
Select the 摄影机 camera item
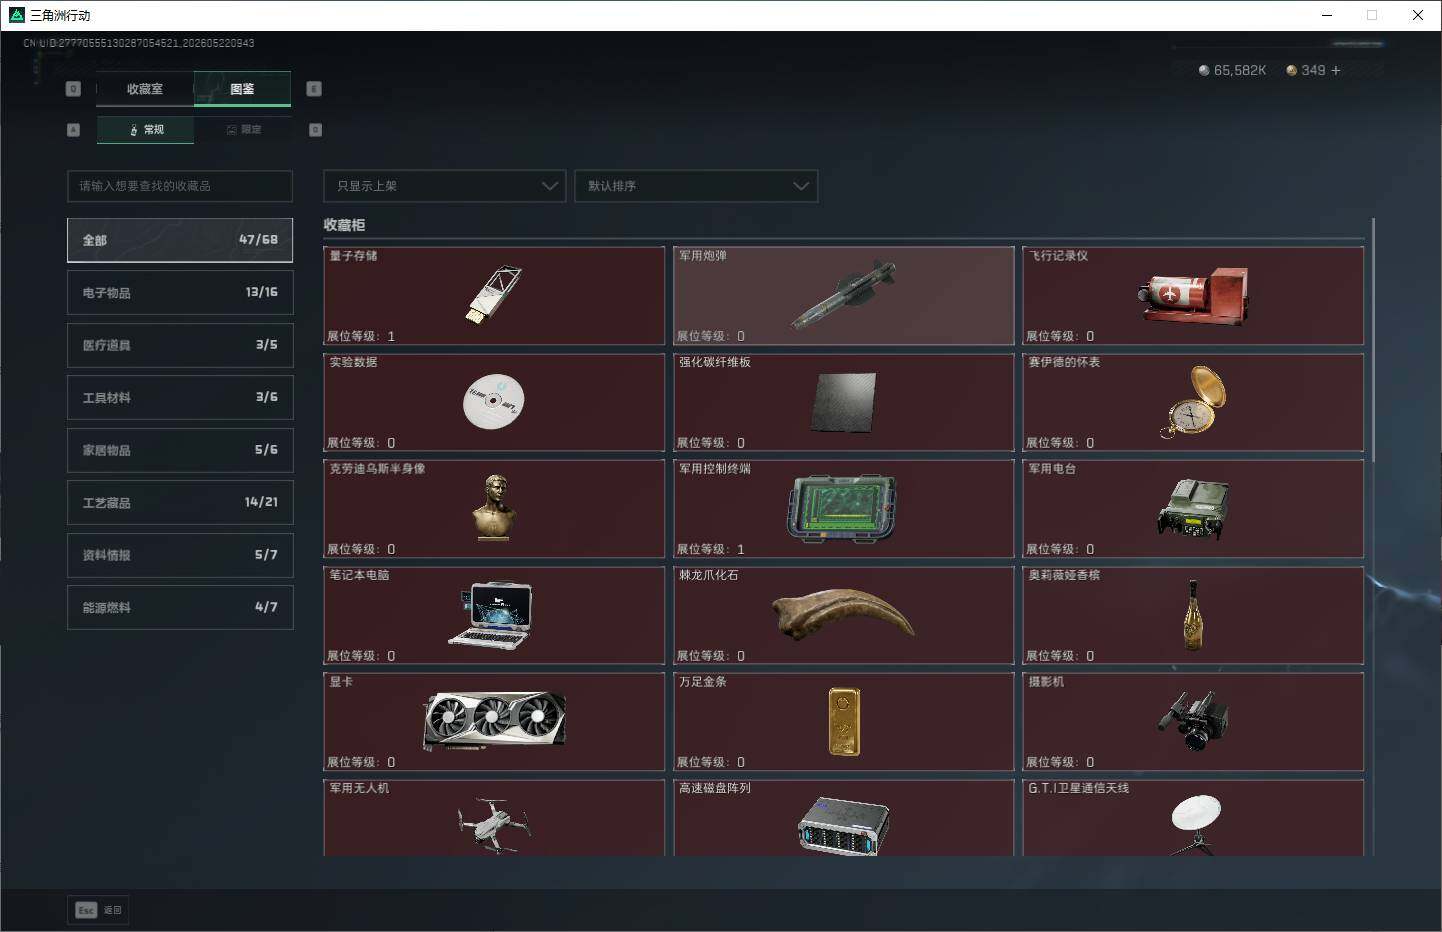coord(1193,722)
